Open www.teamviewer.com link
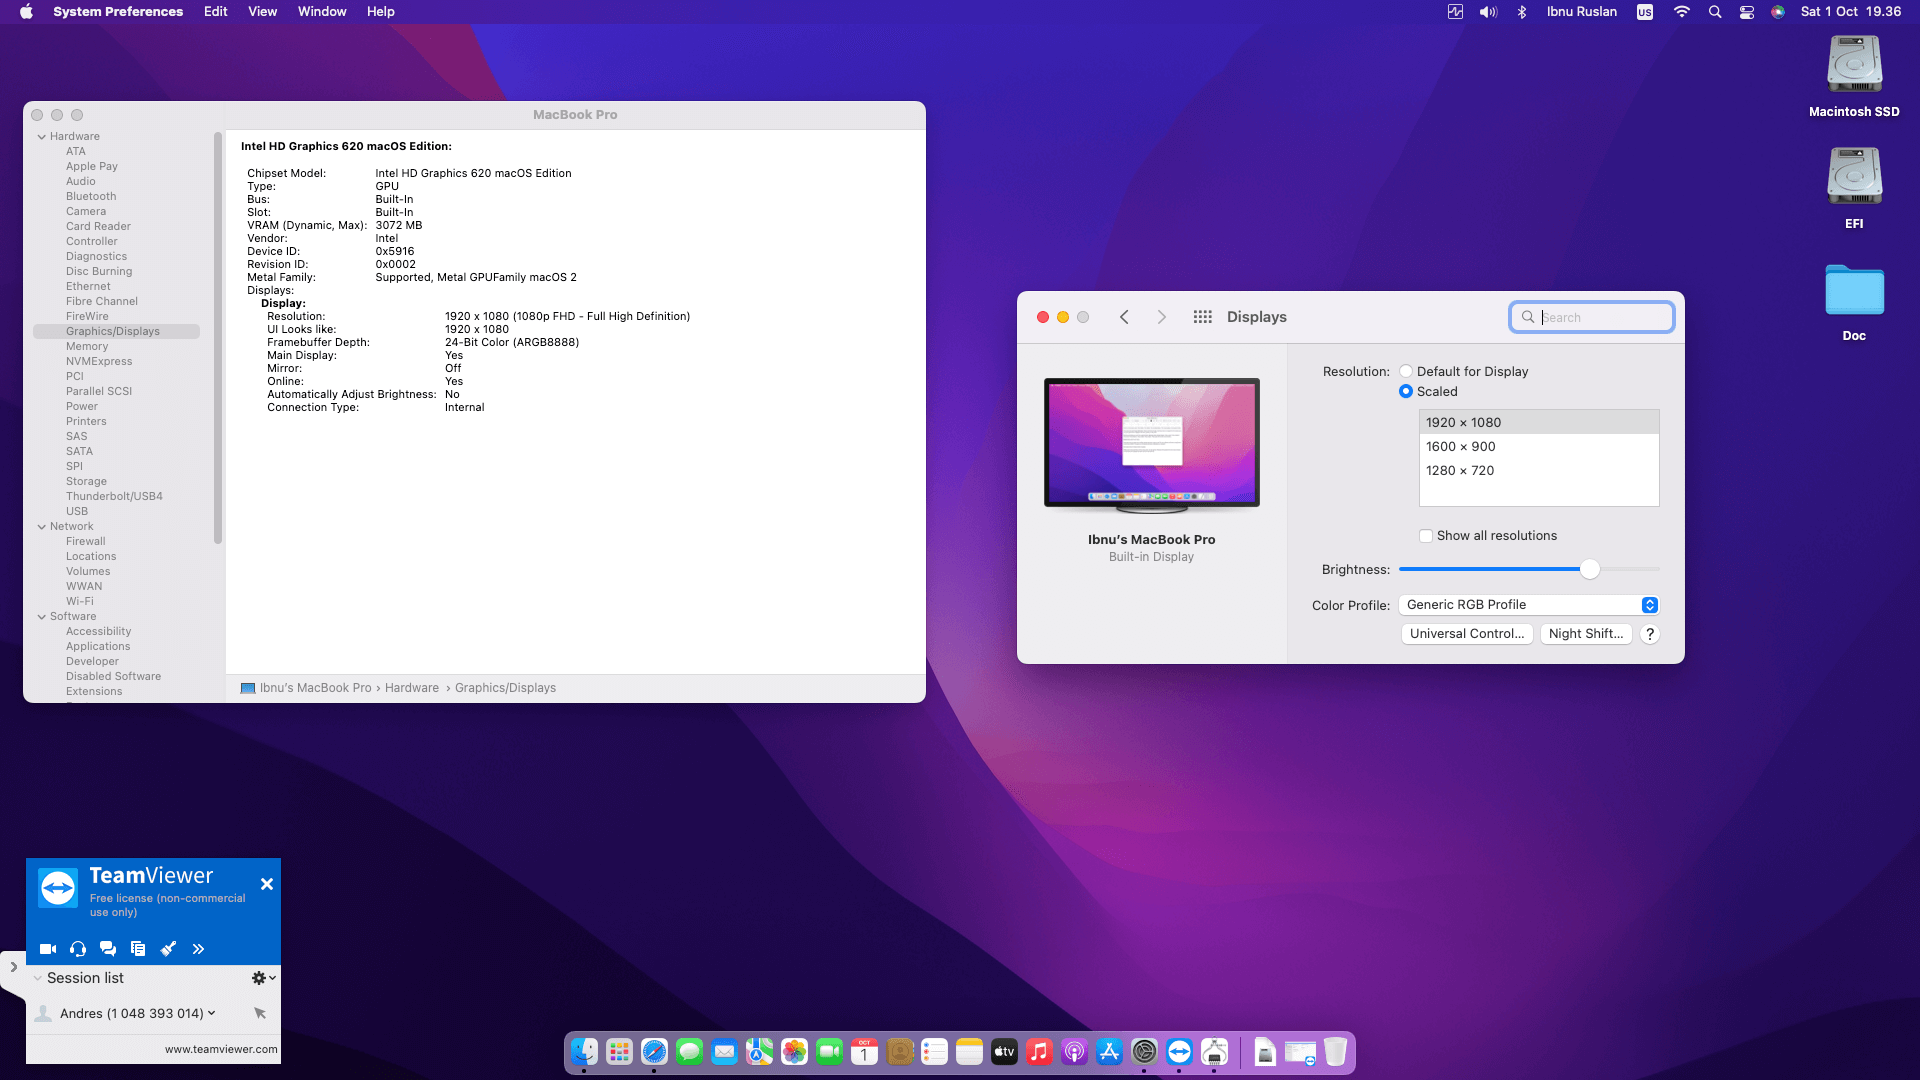 (221, 1049)
